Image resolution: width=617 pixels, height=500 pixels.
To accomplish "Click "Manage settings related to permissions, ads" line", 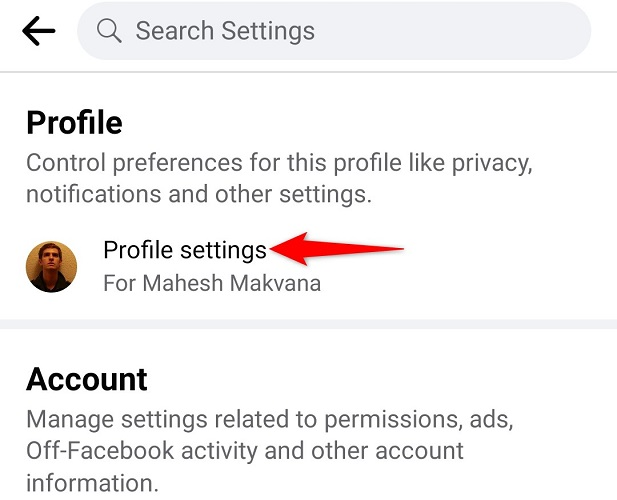I will point(262,419).
